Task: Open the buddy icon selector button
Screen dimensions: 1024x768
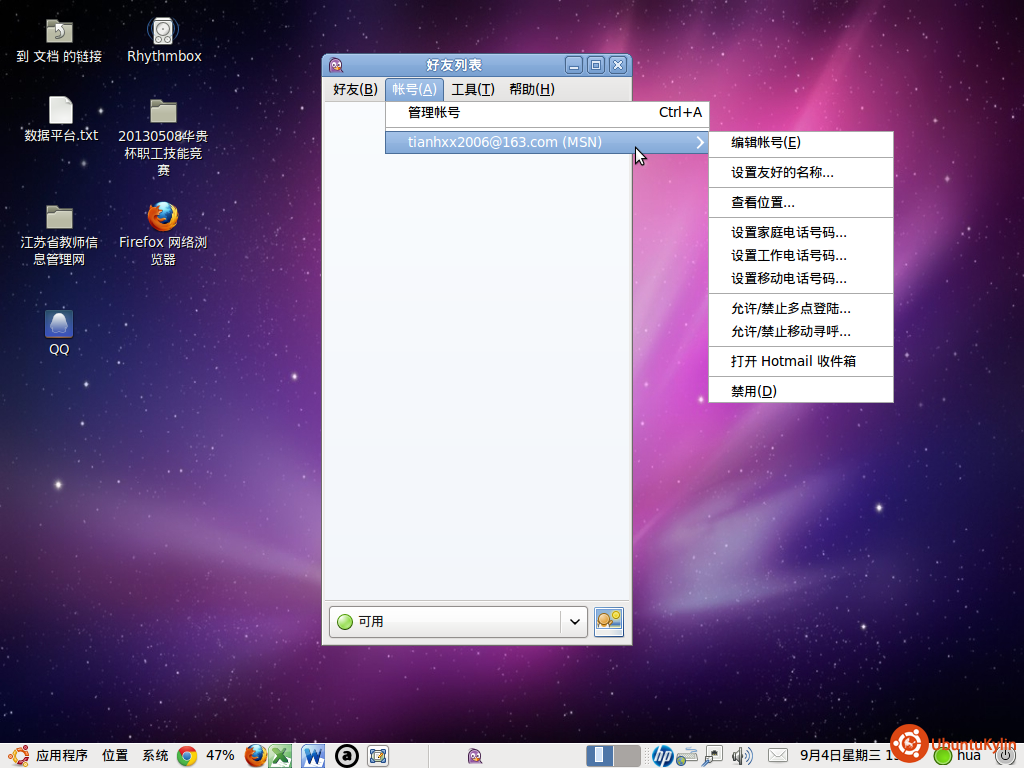Action: coord(609,621)
